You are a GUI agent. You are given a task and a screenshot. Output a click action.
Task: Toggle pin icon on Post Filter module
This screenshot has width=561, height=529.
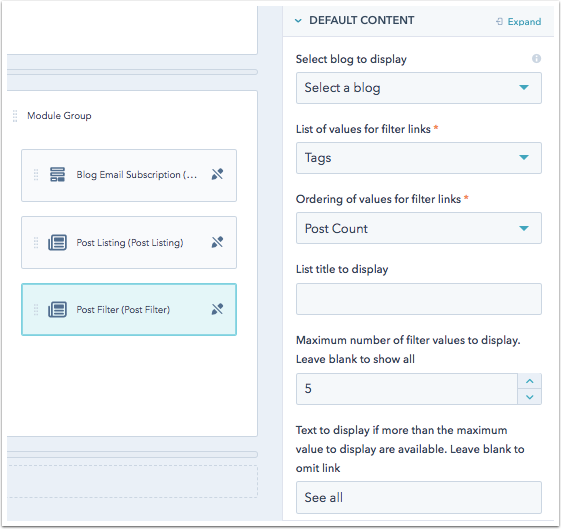point(217,309)
